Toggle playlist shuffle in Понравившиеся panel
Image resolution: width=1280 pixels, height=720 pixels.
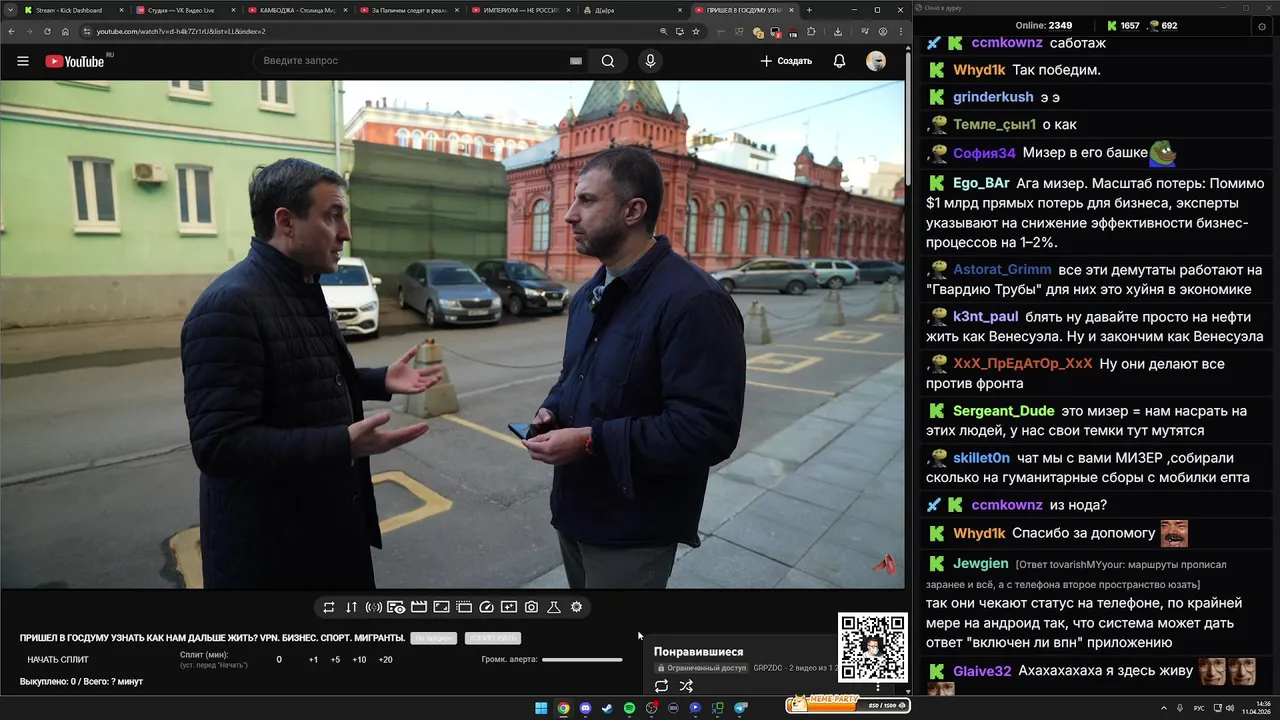[686, 686]
